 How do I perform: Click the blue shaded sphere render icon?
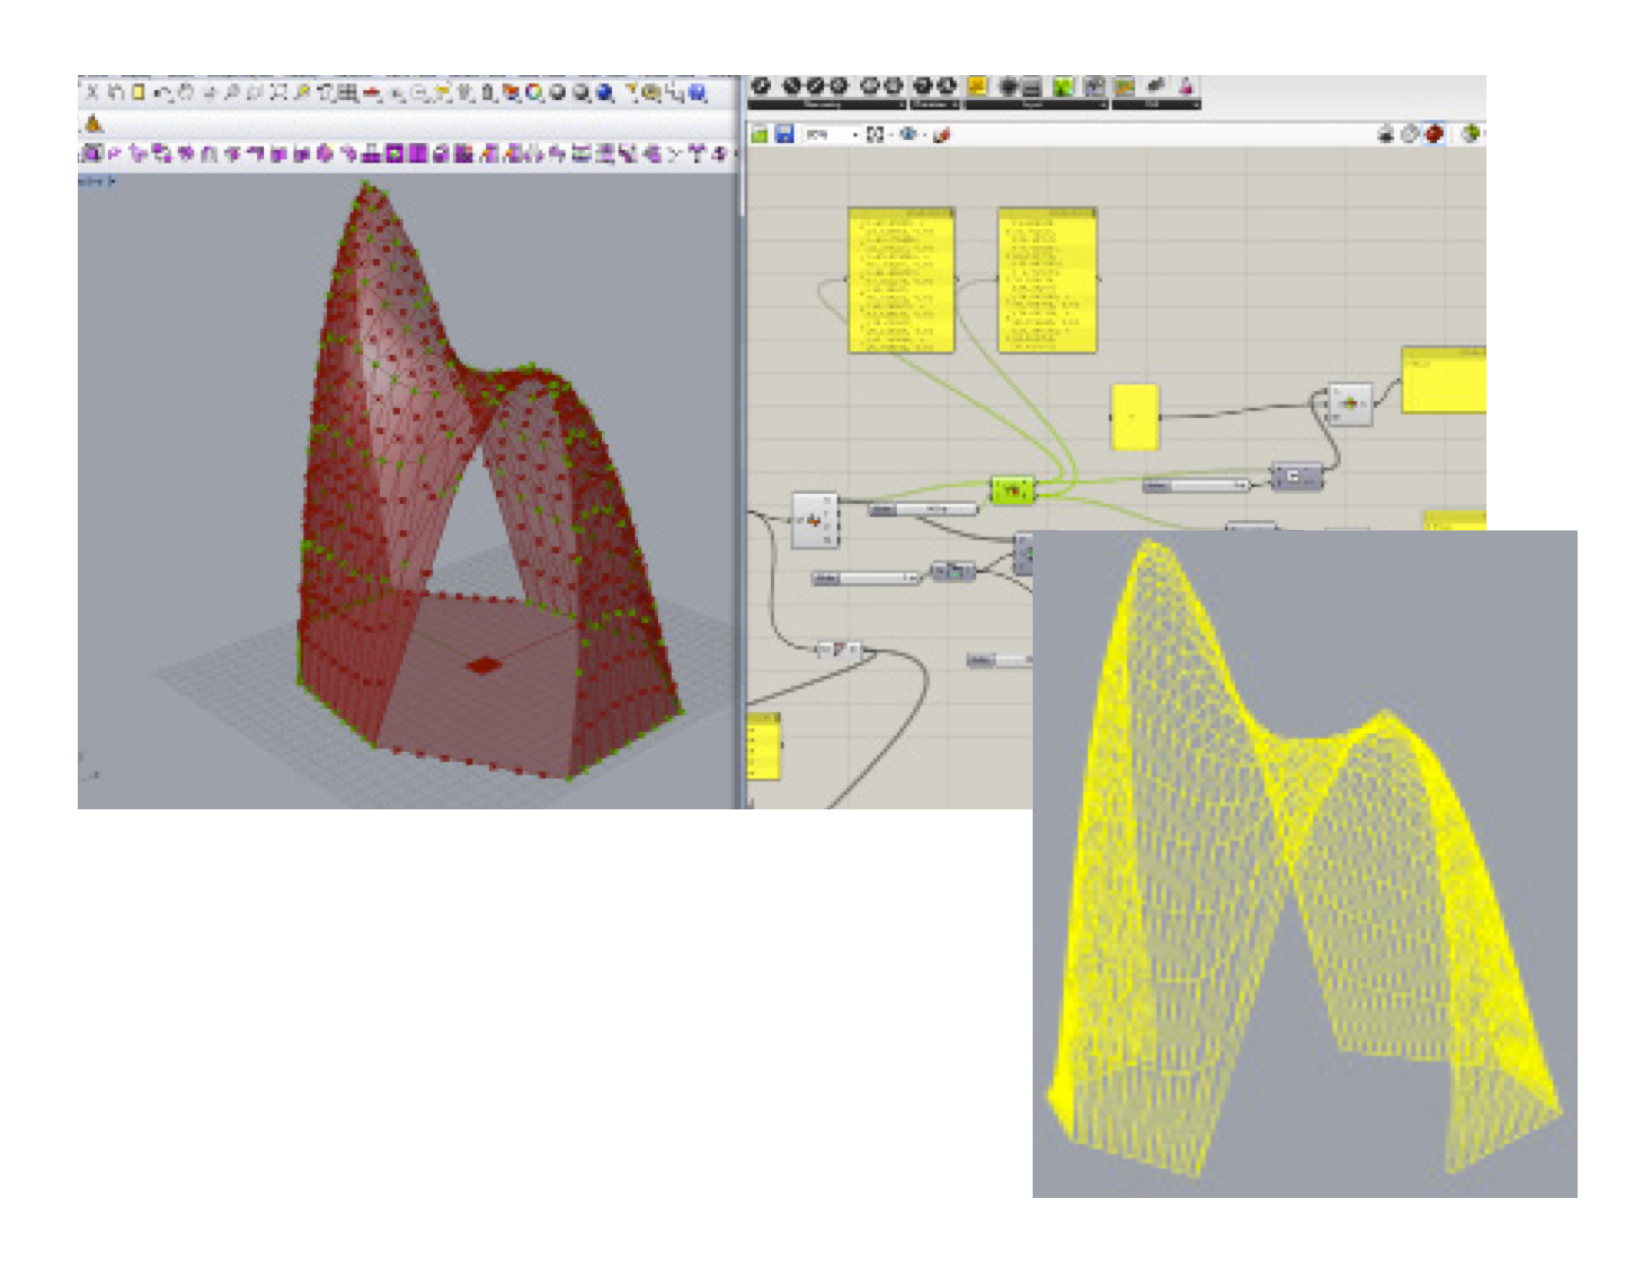[x=605, y=93]
